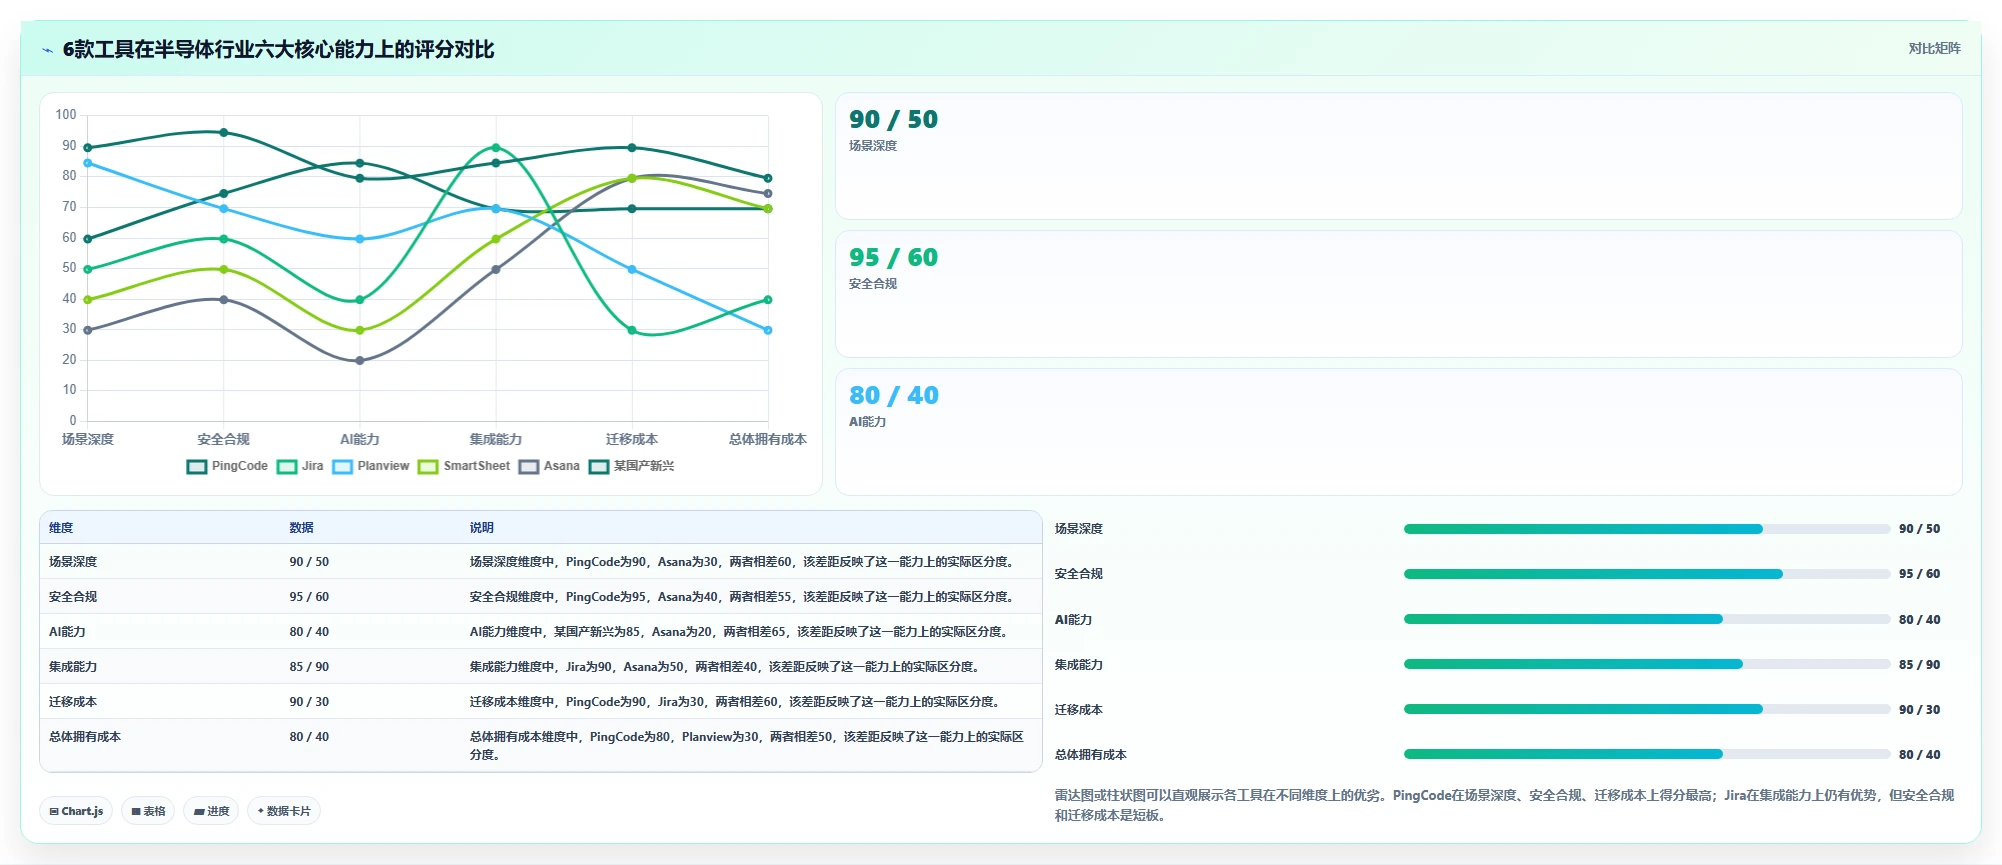This screenshot has width=2002, height=865.
Task: Click the chart title 6款工具在半导体行业
Action: (278, 50)
